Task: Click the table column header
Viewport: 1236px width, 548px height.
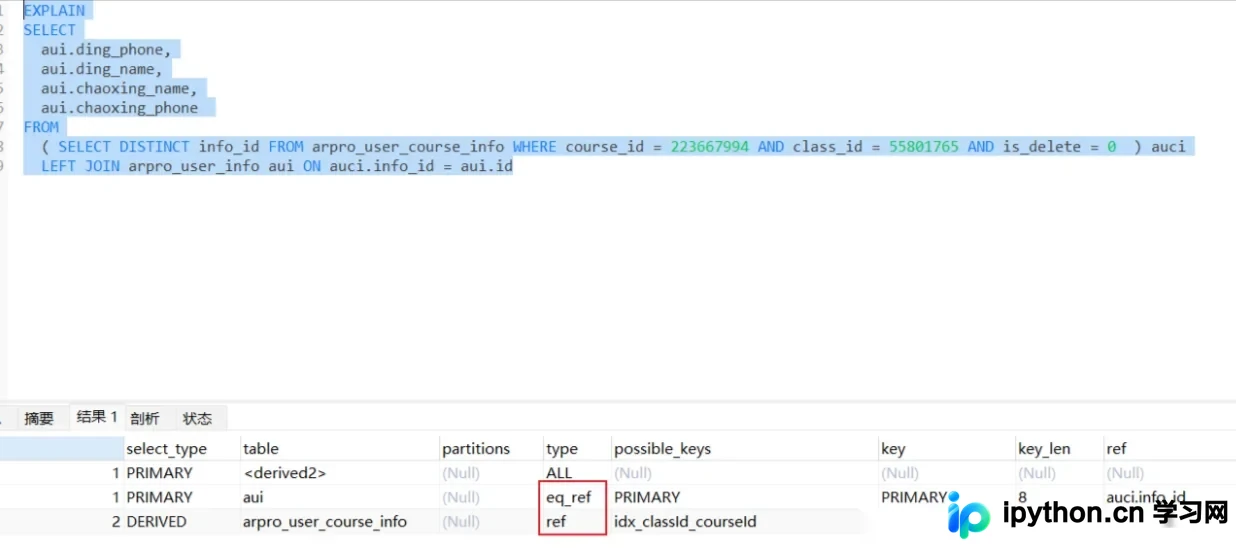Action: pyautogui.click(x=261, y=449)
